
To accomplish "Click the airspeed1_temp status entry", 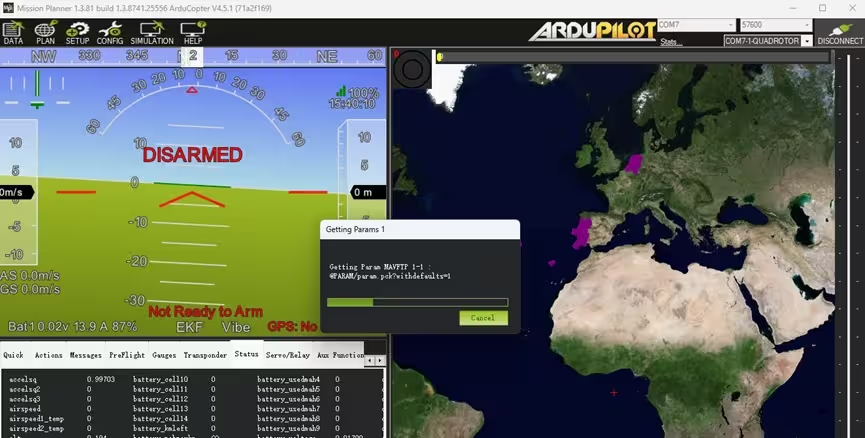I will (x=36, y=419).
